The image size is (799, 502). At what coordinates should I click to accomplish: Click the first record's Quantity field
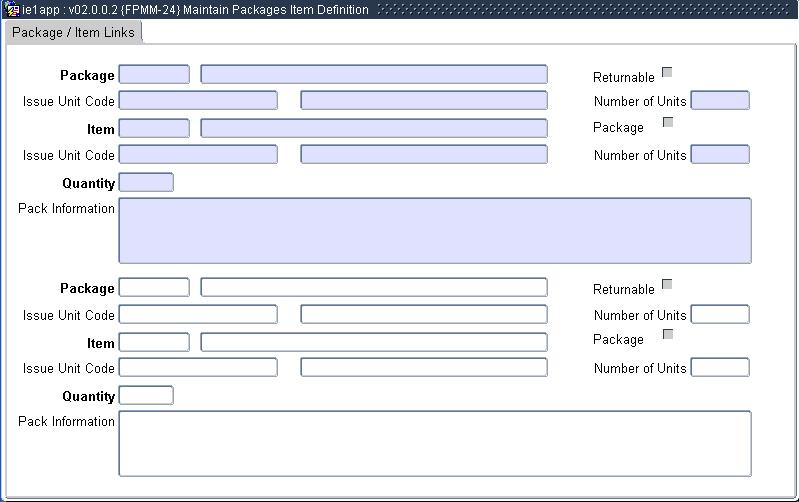(146, 182)
